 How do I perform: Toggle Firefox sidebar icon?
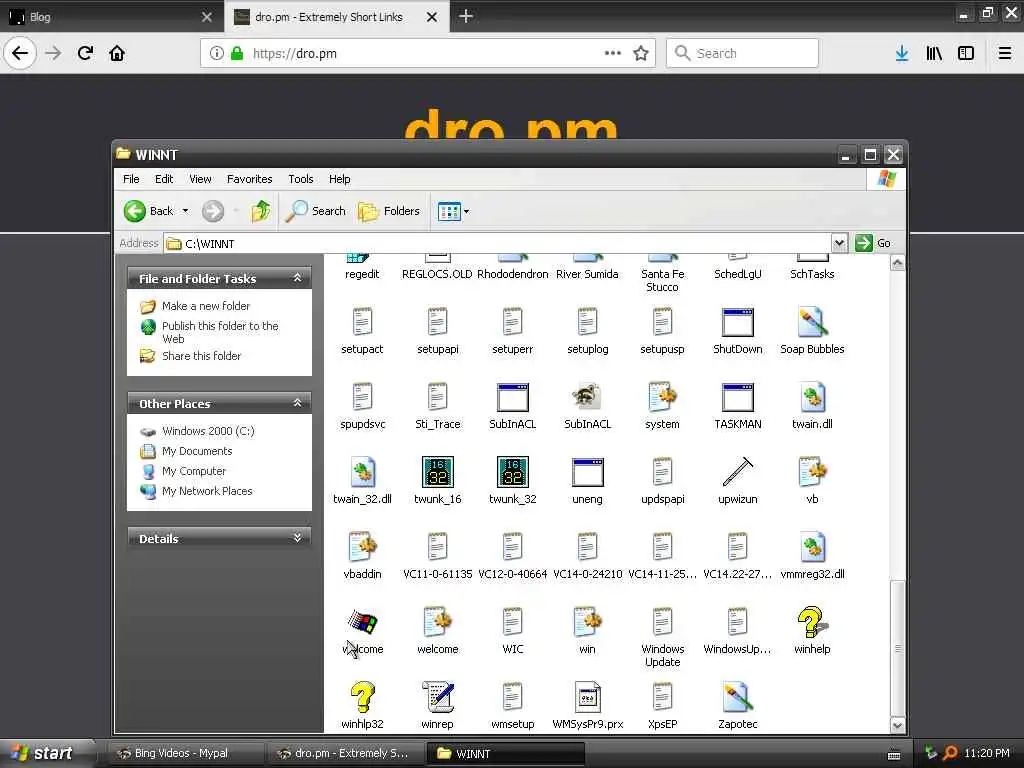coord(966,53)
